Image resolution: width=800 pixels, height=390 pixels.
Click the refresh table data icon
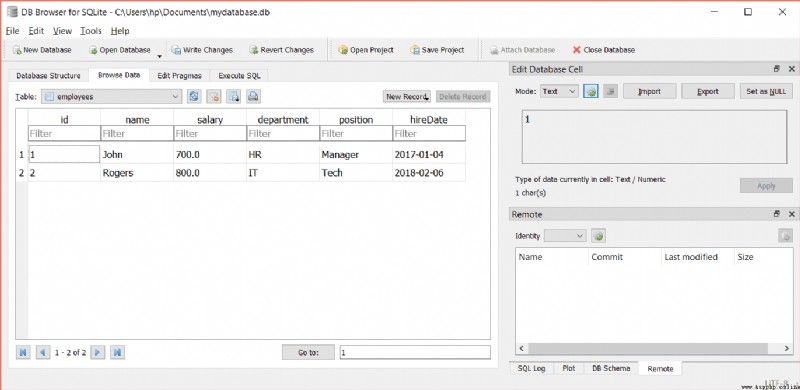pos(194,96)
